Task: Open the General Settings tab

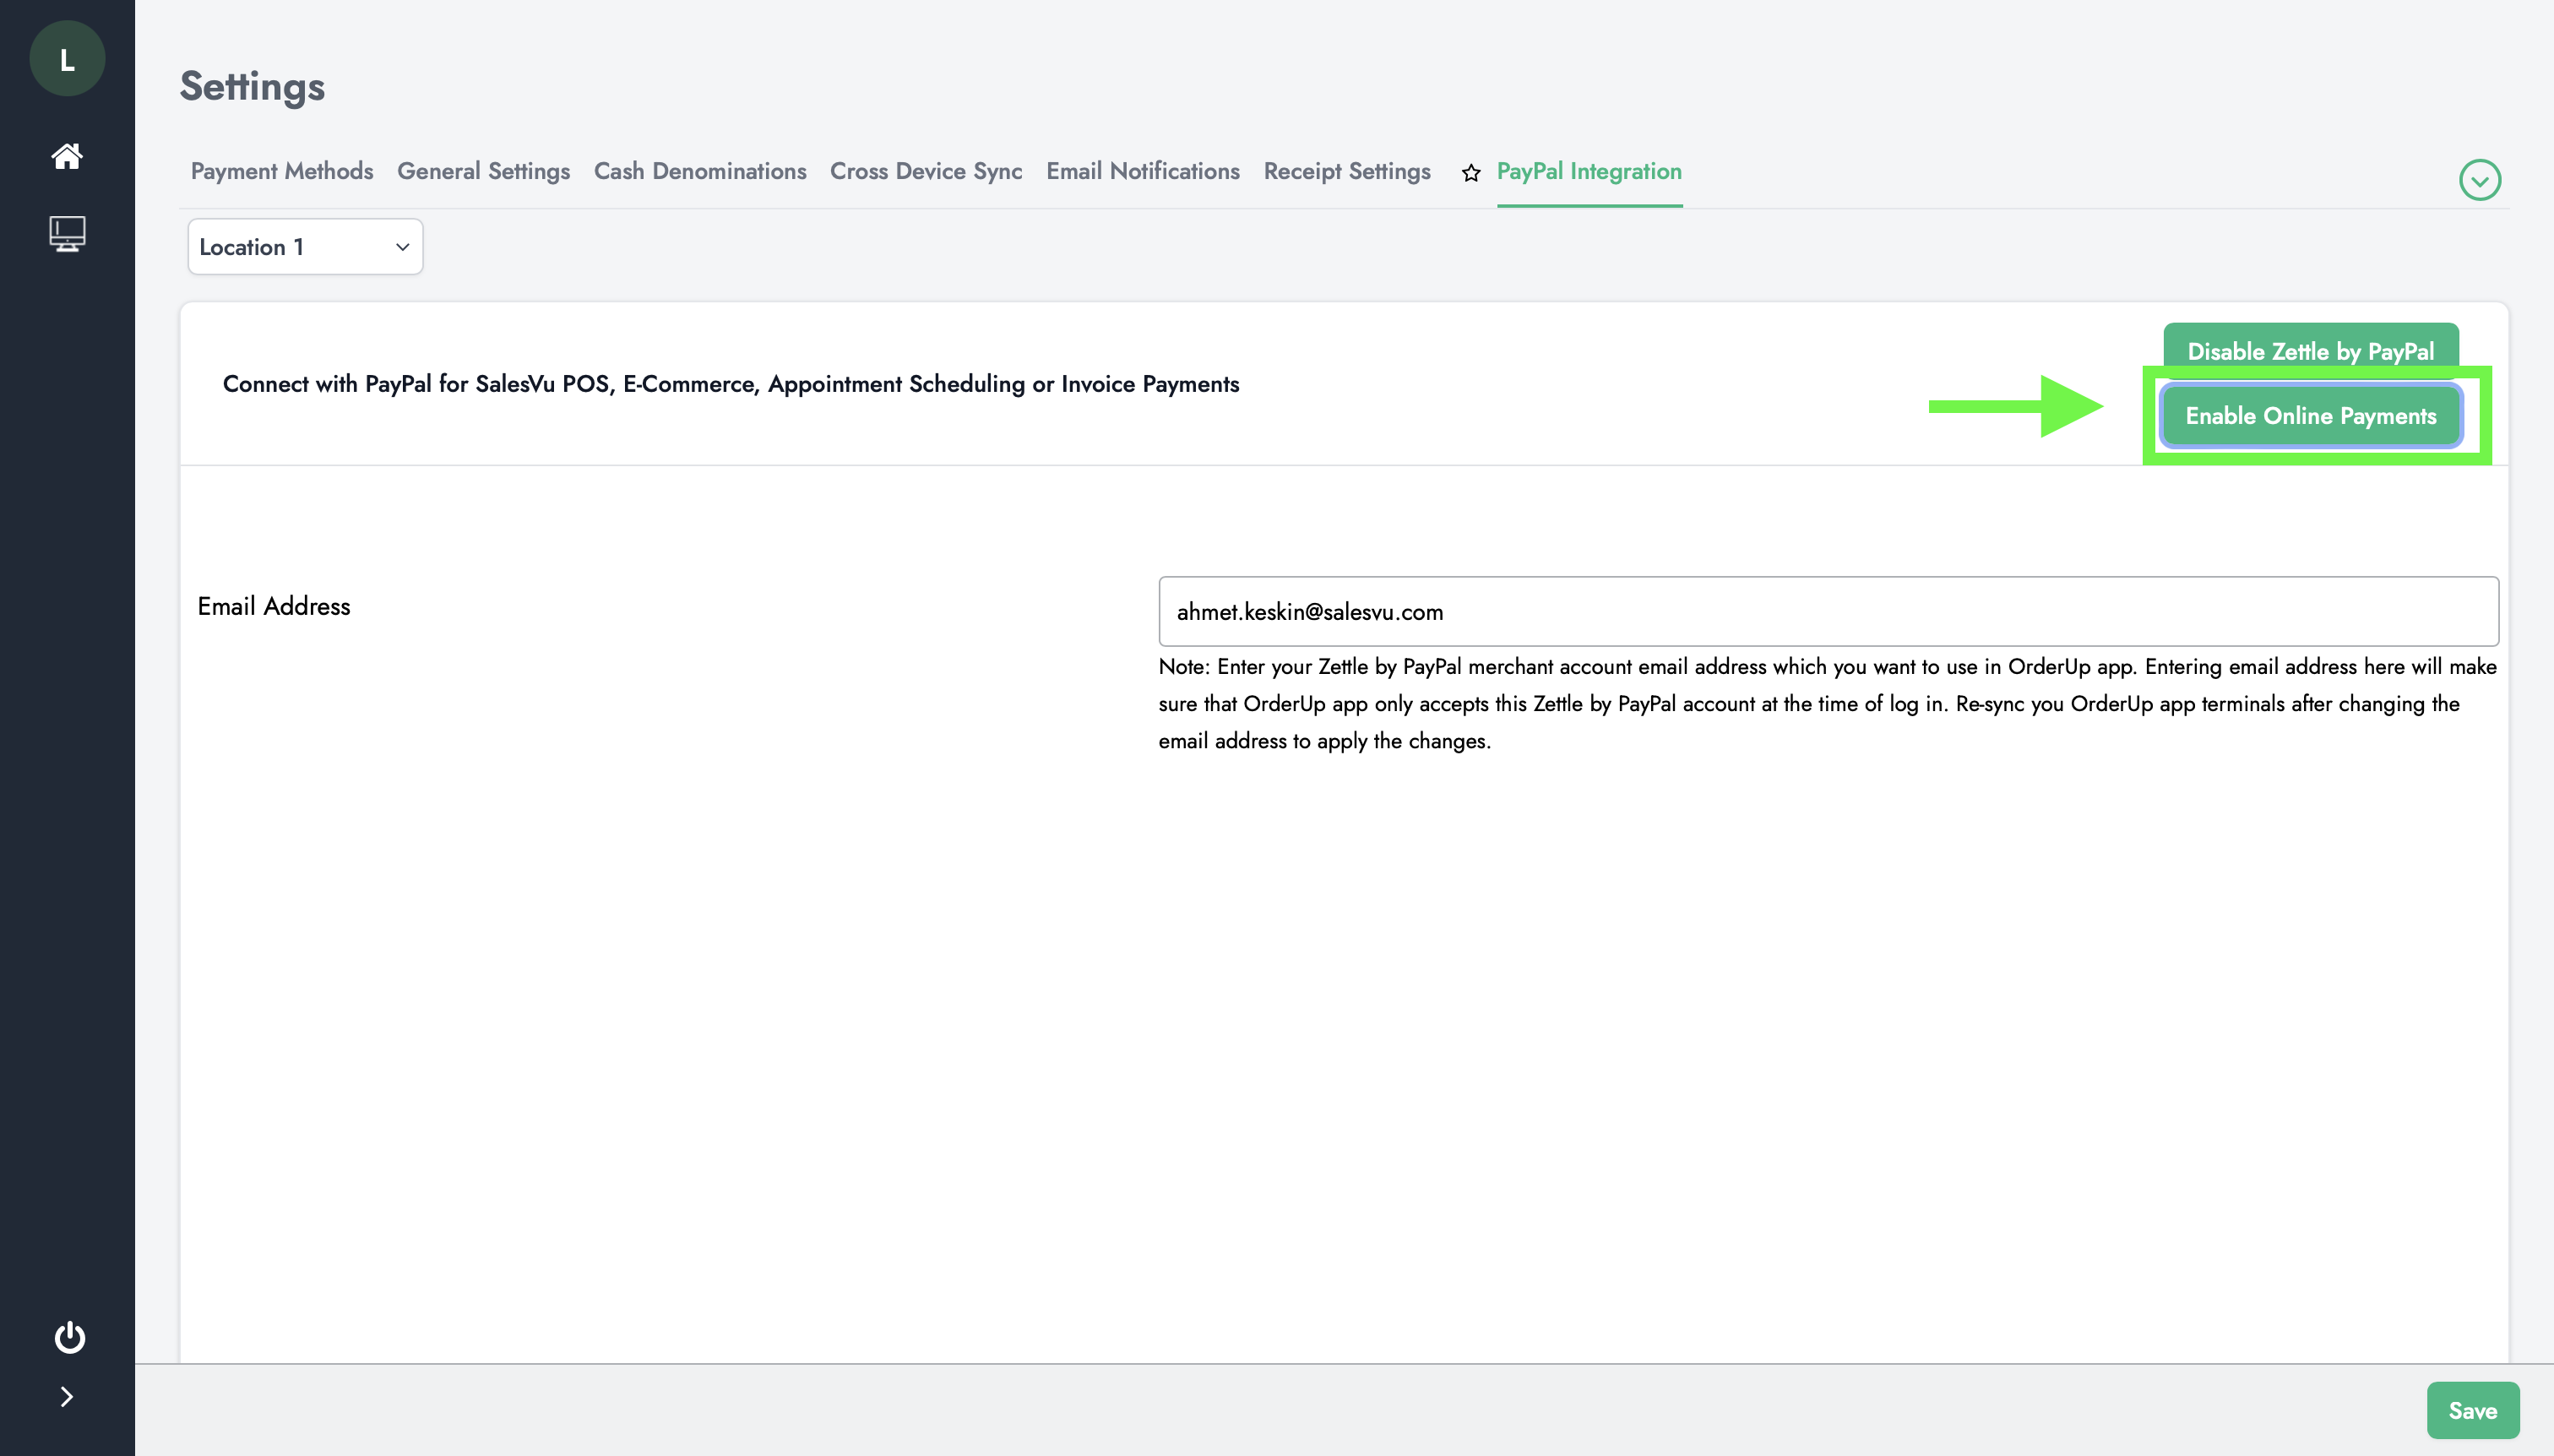Action: click(483, 171)
